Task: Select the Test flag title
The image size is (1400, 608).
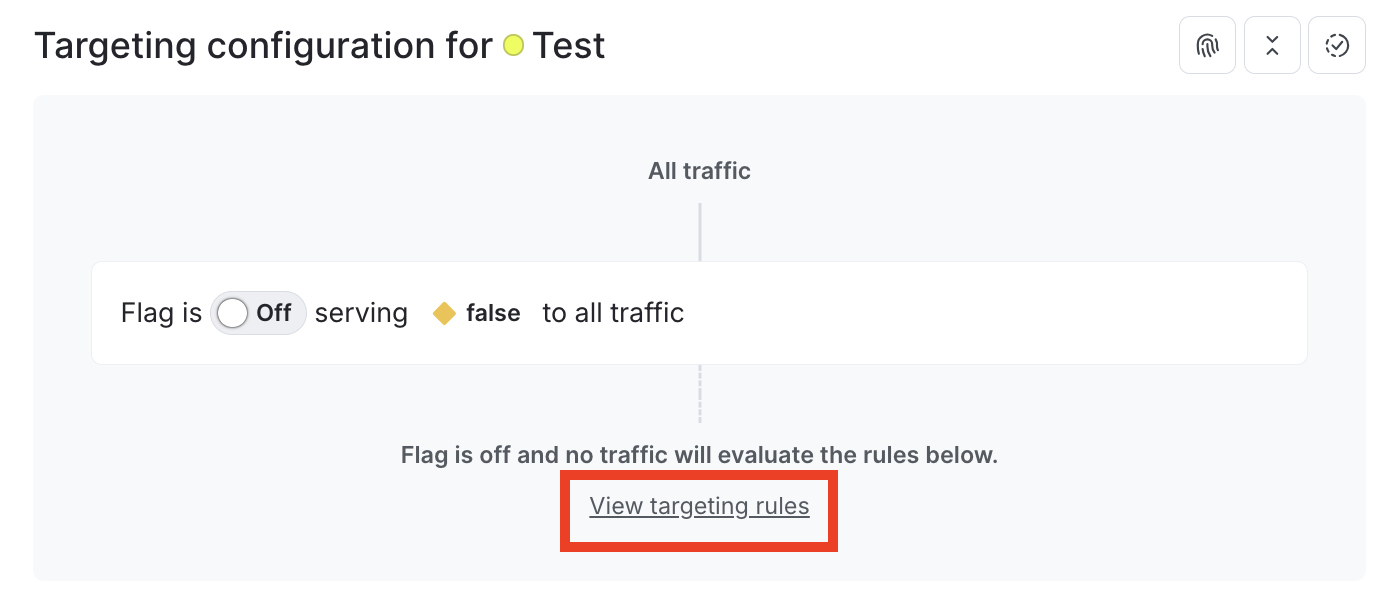Action: pyautogui.click(x=568, y=45)
